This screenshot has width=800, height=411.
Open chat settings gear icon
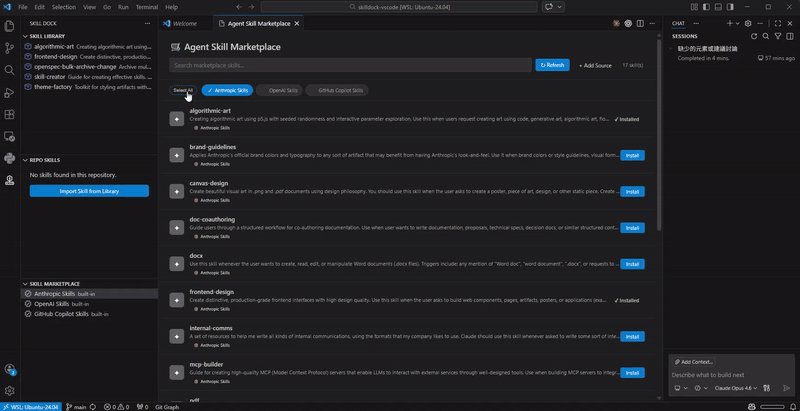tap(748, 23)
